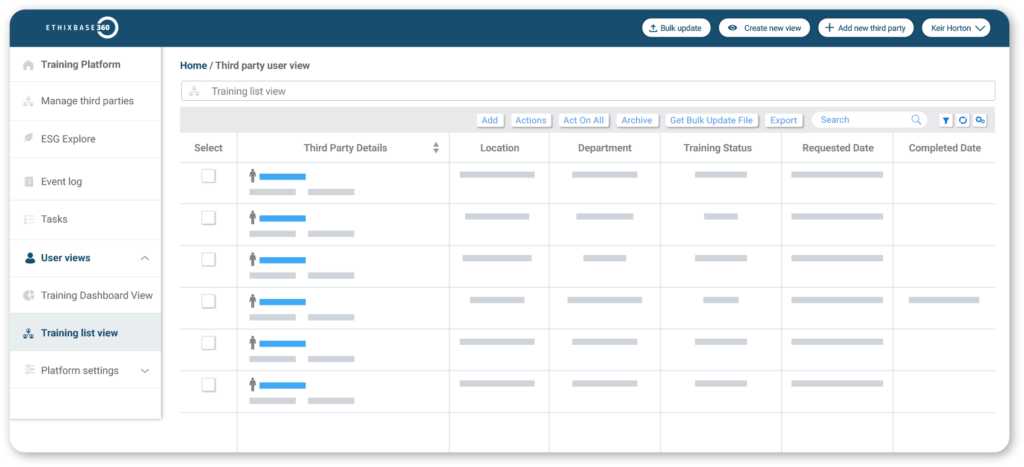Click the ESG Explore leaf icon
This screenshot has width=1024, height=467.
coord(29,139)
